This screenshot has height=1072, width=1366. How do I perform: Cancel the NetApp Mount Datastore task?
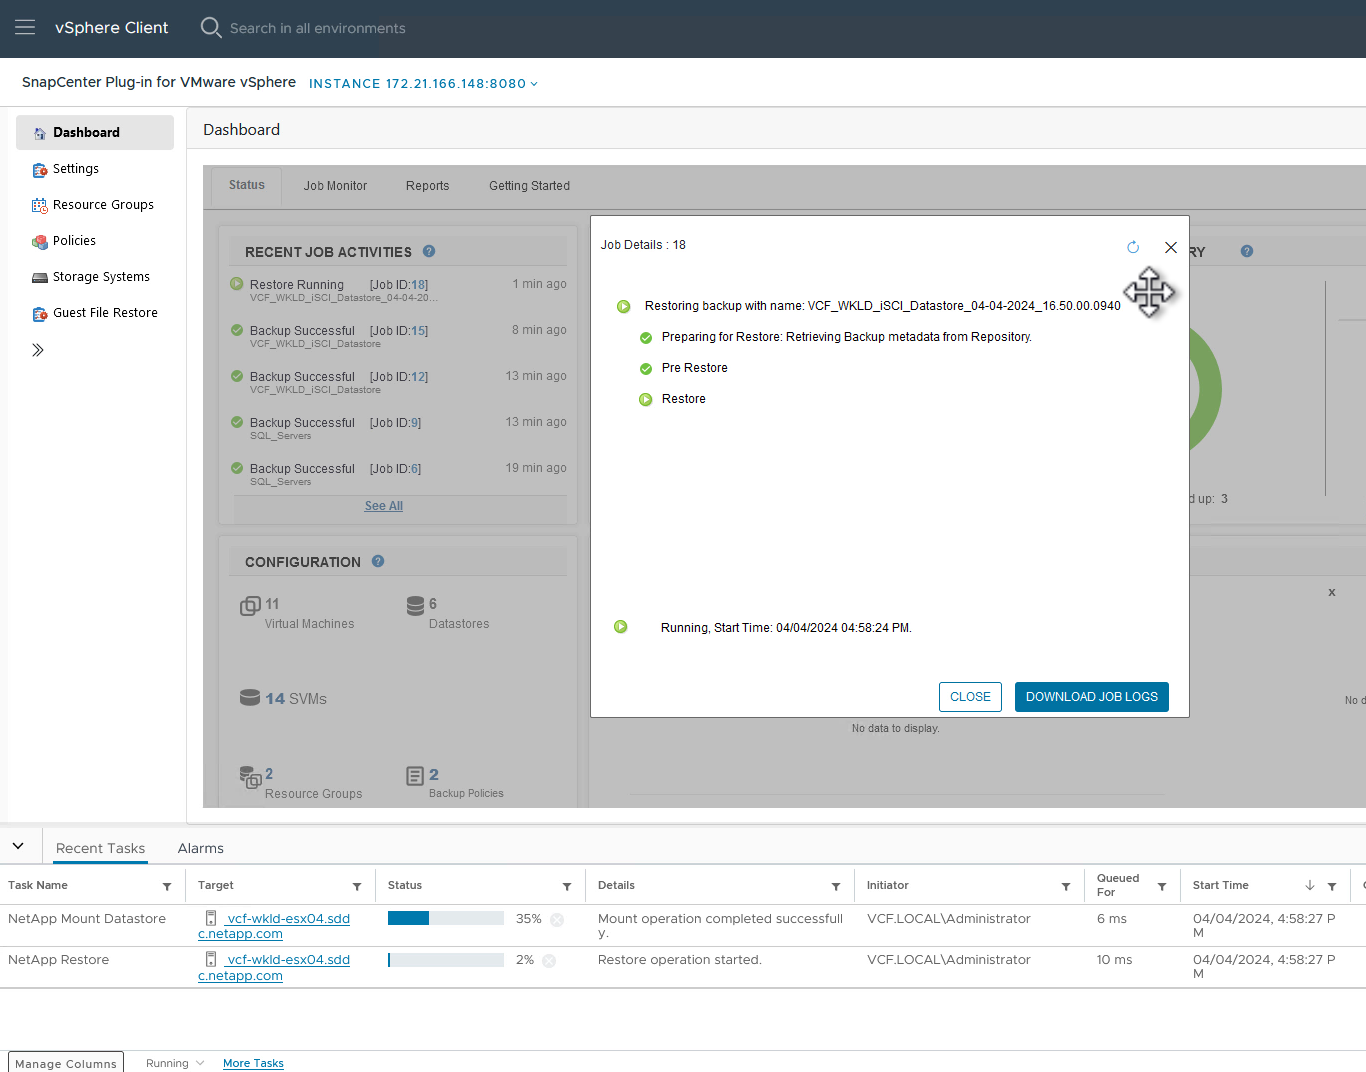pyautogui.click(x=557, y=920)
